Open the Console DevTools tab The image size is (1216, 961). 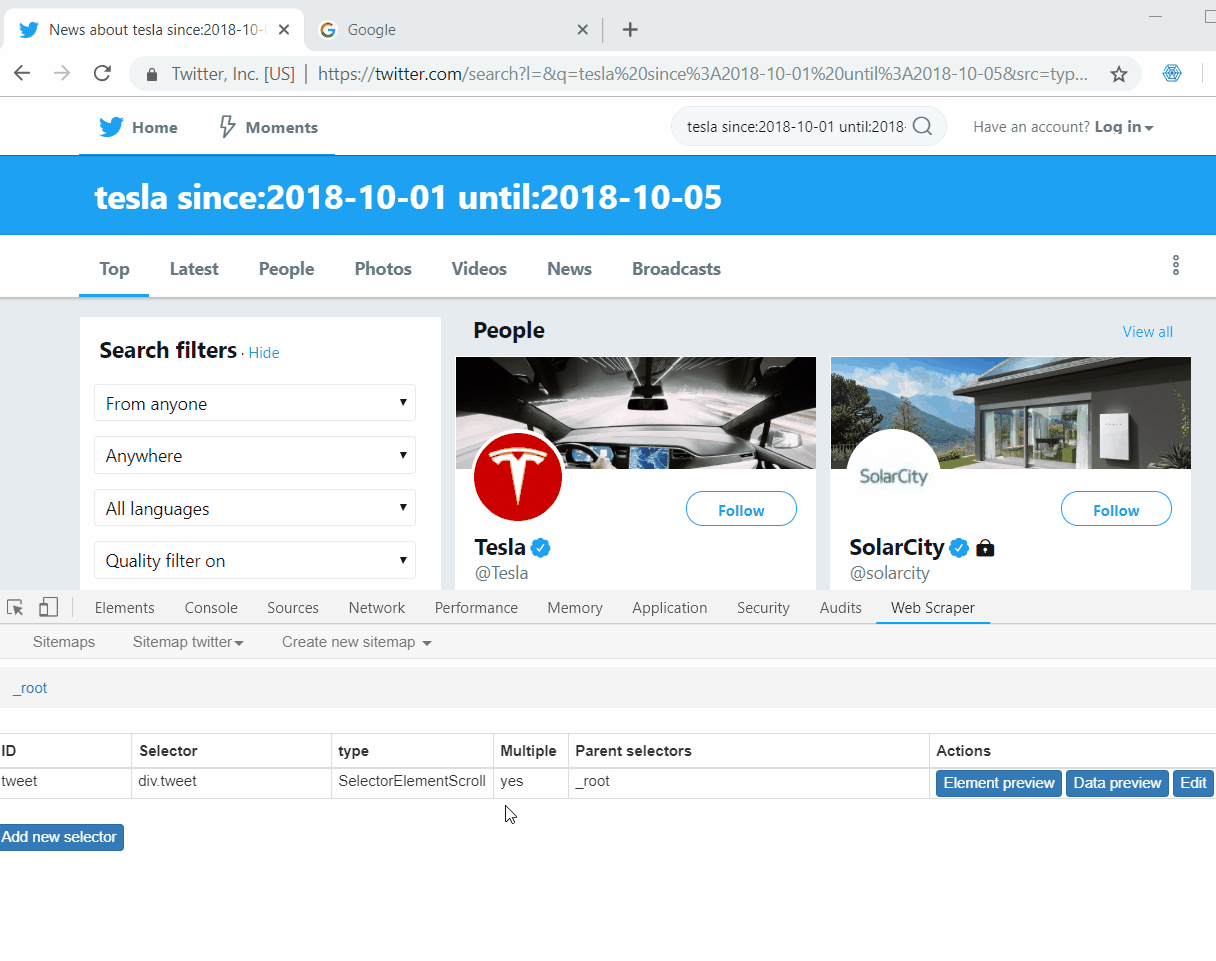(211, 608)
